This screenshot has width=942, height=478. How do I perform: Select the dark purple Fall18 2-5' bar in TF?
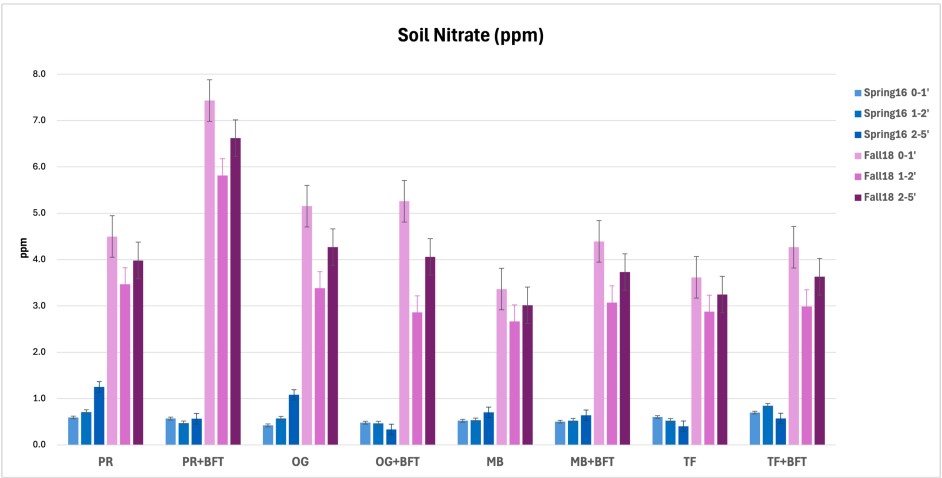[722, 369]
